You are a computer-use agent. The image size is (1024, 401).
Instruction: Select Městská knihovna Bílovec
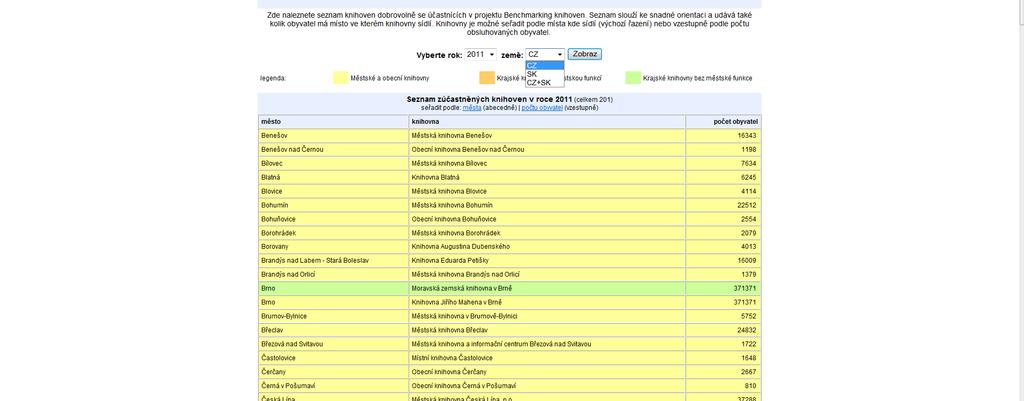547,163
